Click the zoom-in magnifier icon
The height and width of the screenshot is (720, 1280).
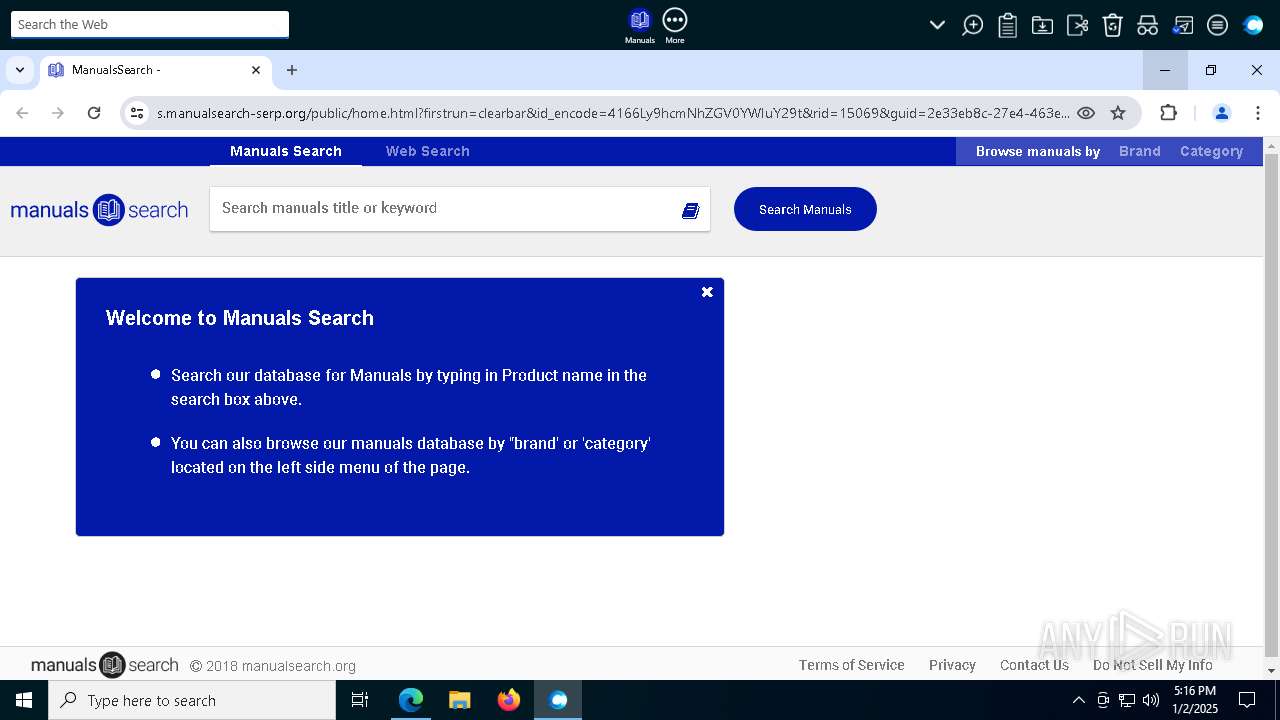click(x=972, y=25)
